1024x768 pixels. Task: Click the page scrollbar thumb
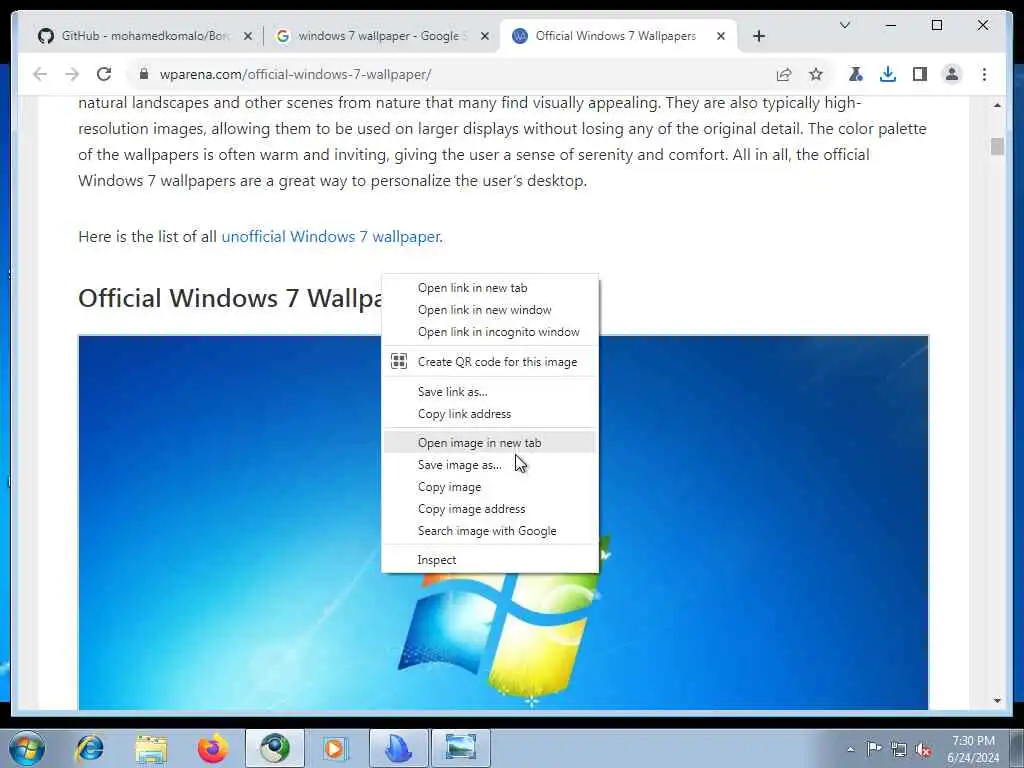pyautogui.click(x=997, y=146)
